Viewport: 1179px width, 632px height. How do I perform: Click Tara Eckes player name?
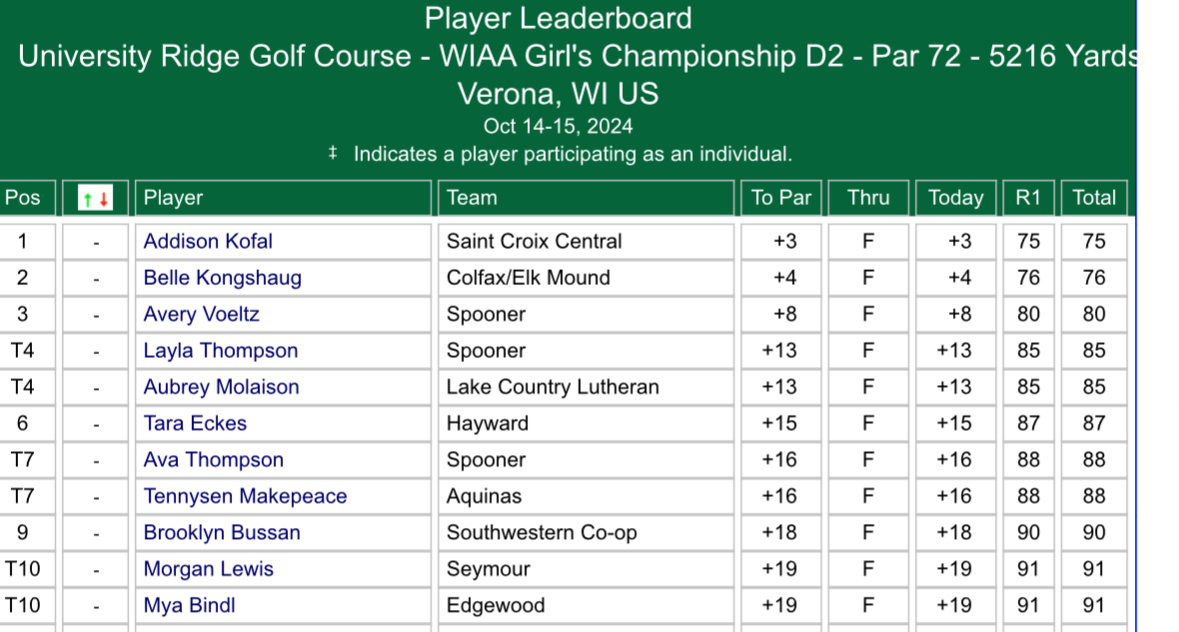[x=195, y=423]
